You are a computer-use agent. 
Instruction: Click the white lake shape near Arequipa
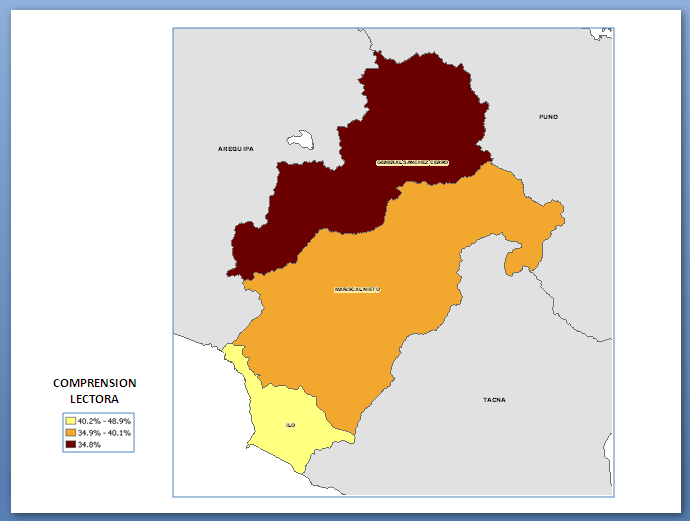(x=298, y=141)
